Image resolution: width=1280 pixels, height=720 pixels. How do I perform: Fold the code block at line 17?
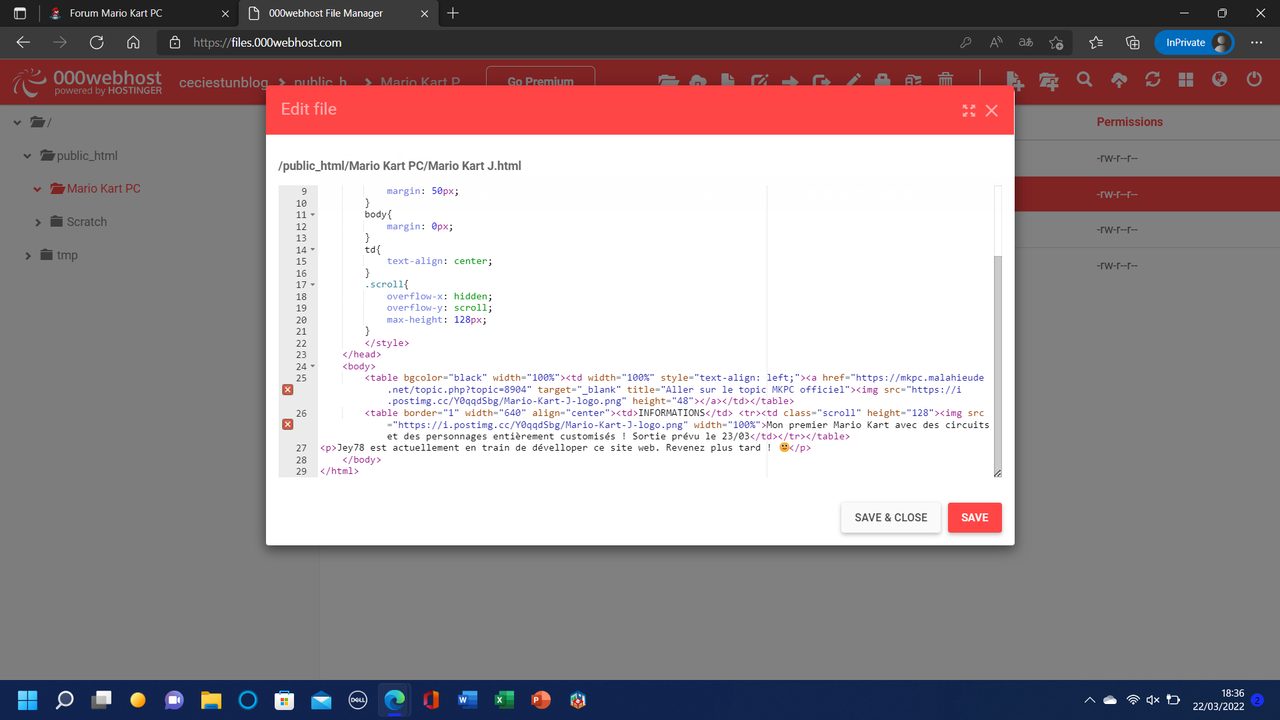click(313, 285)
